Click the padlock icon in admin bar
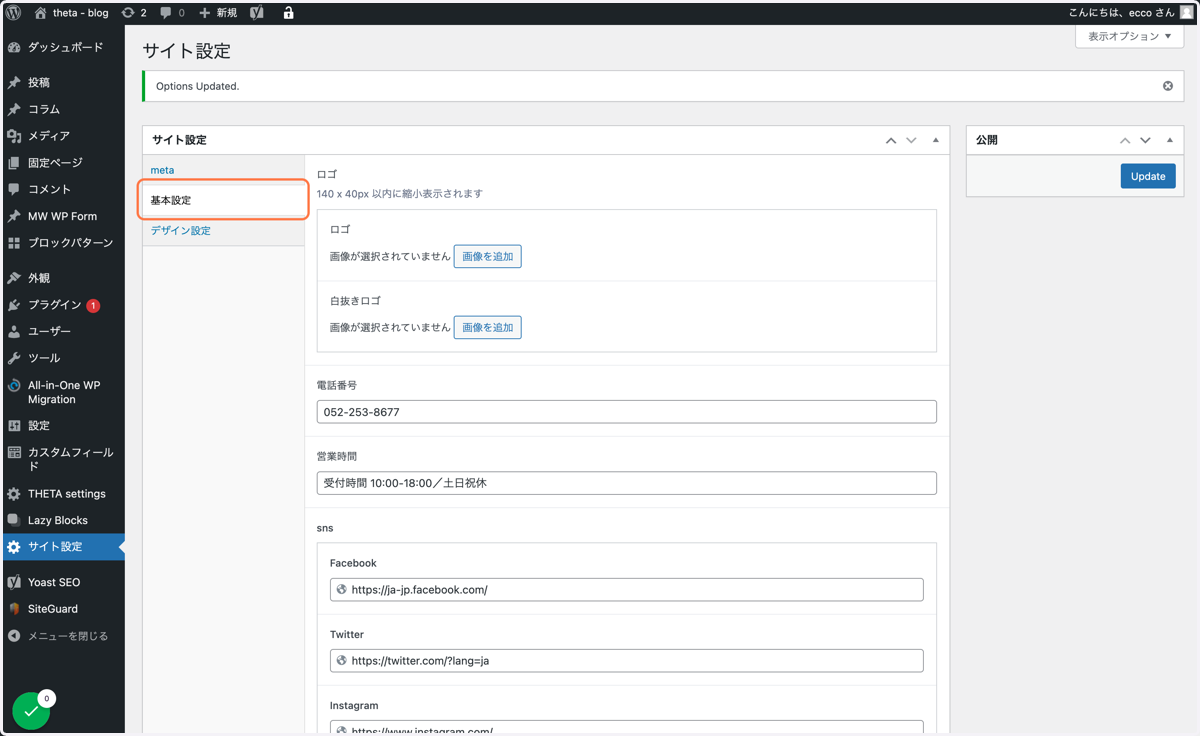This screenshot has height=736, width=1200. point(288,13)
